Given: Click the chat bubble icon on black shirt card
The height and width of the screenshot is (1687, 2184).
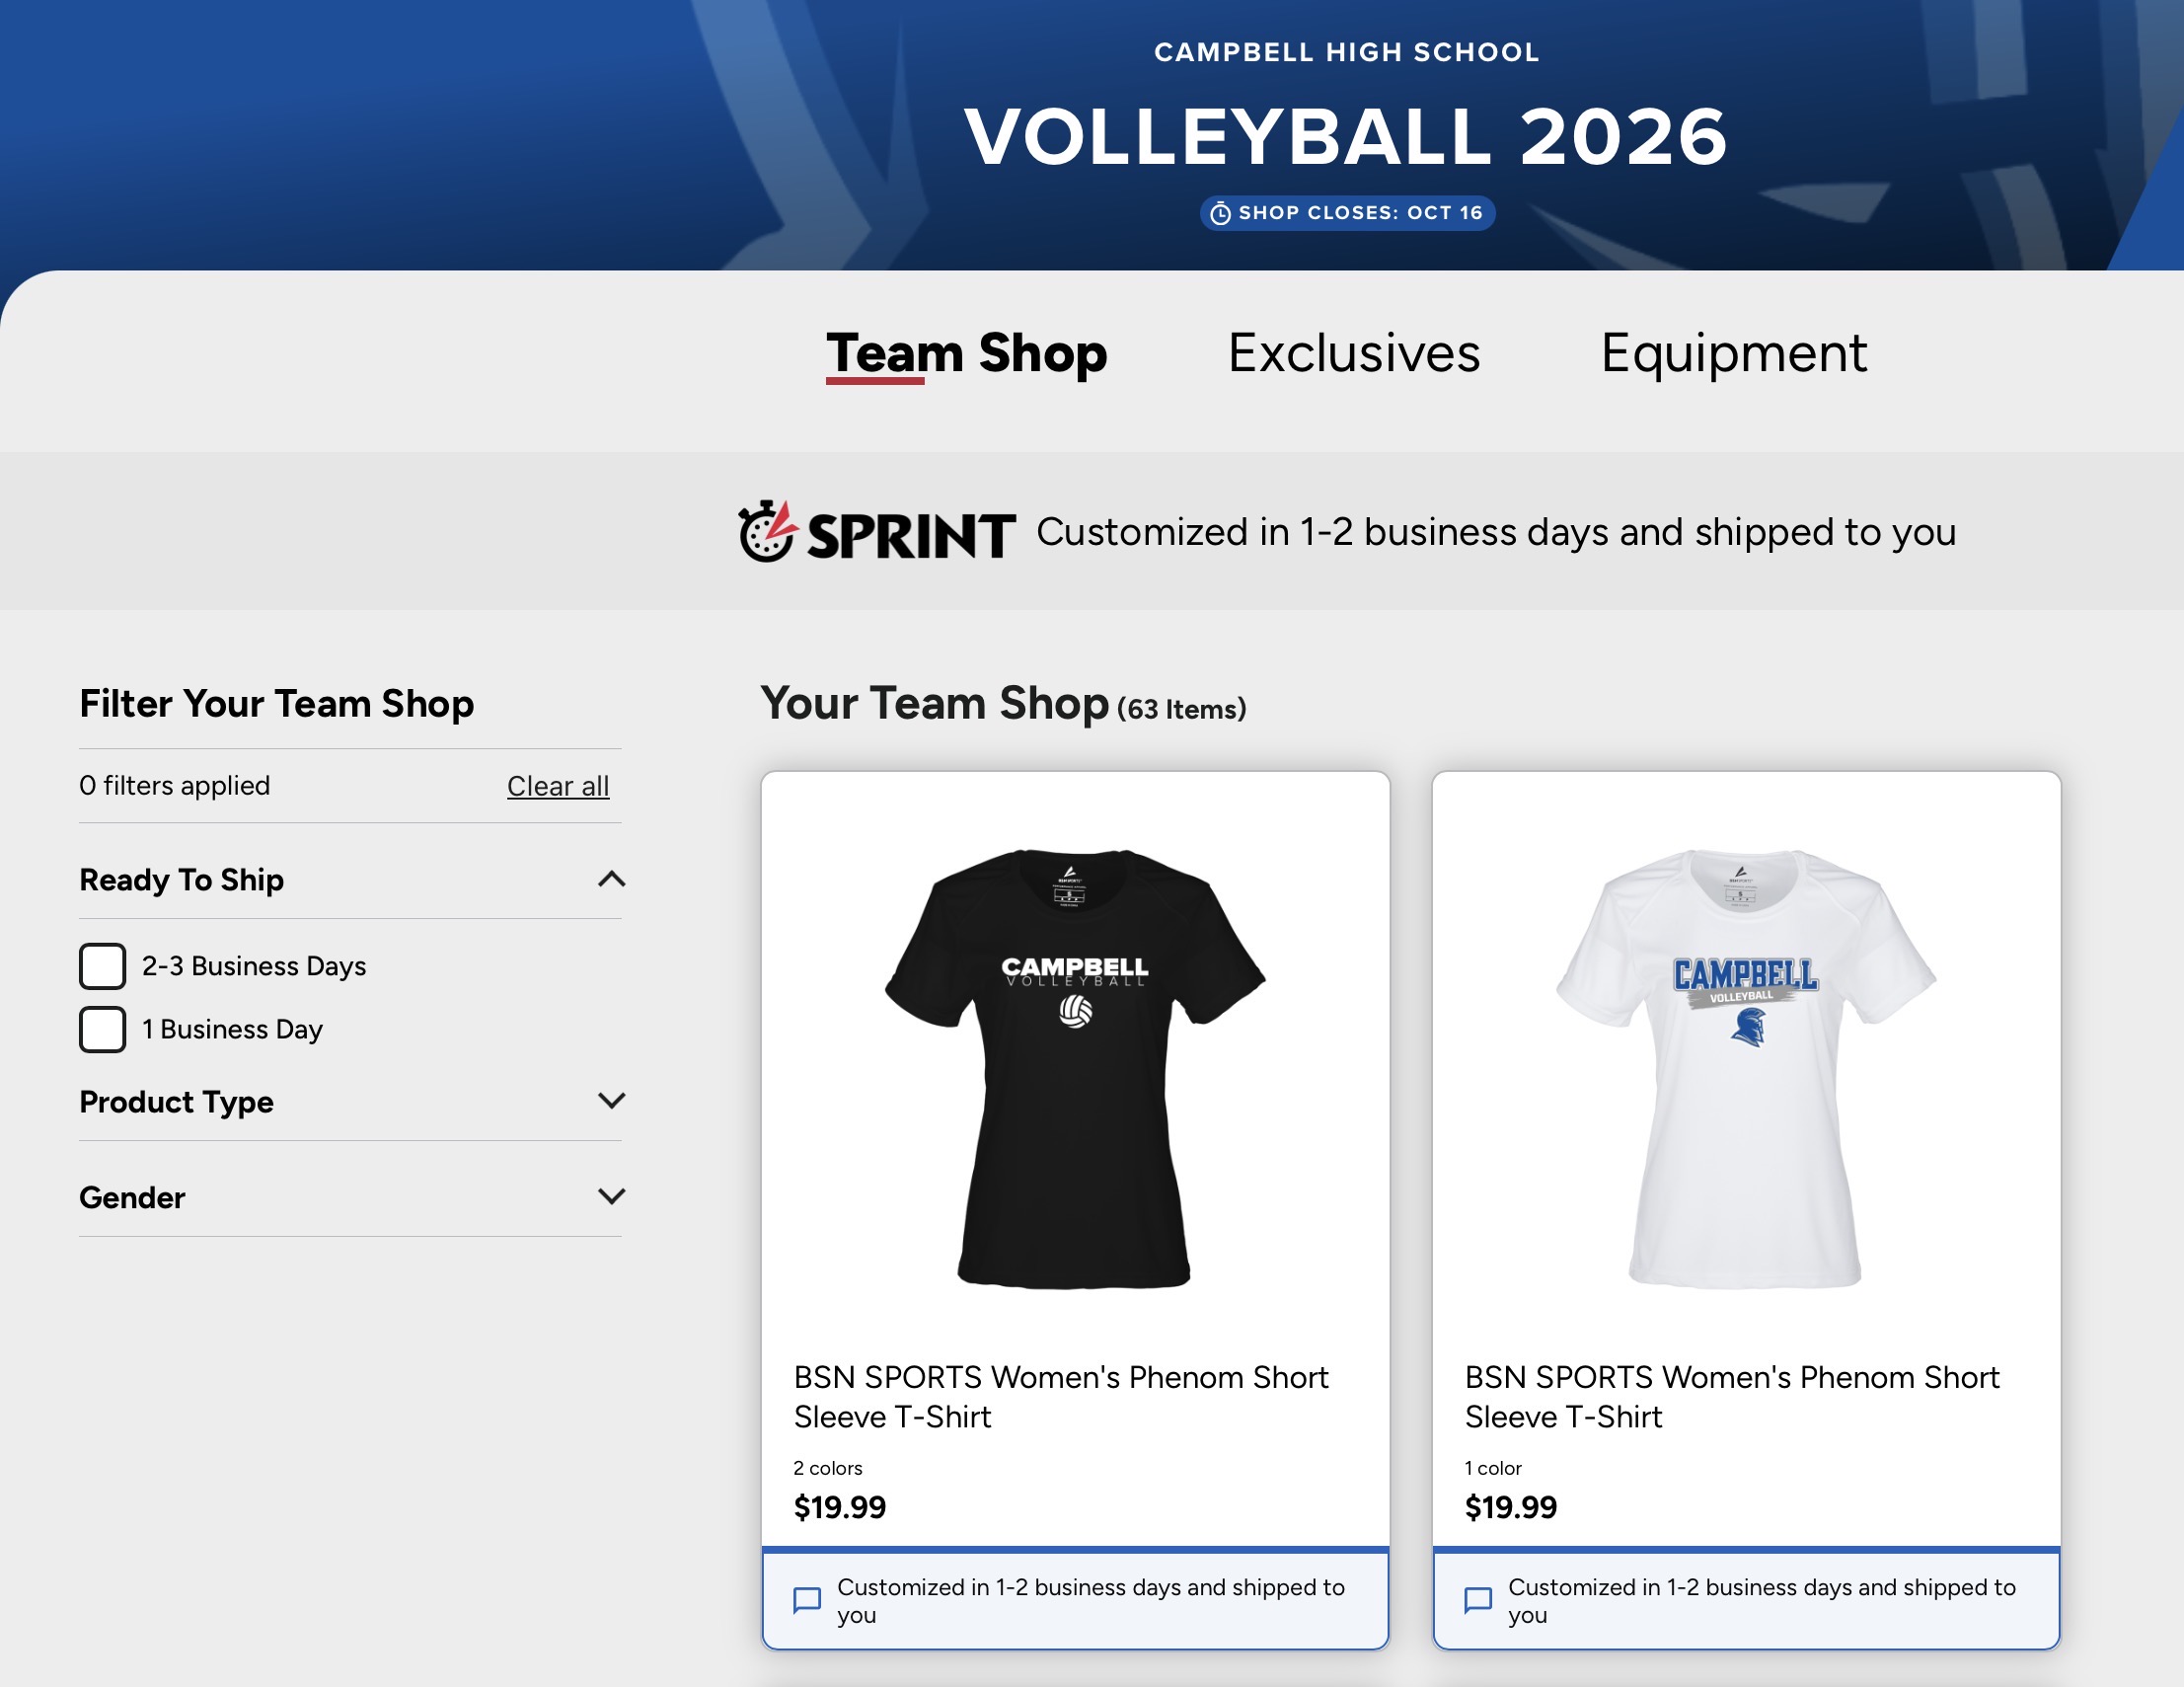Looking at the screenshot, I should pos(807,1601).
